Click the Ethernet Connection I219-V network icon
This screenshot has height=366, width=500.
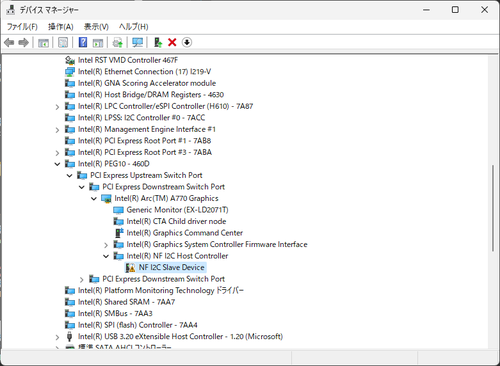coord(70,72)
